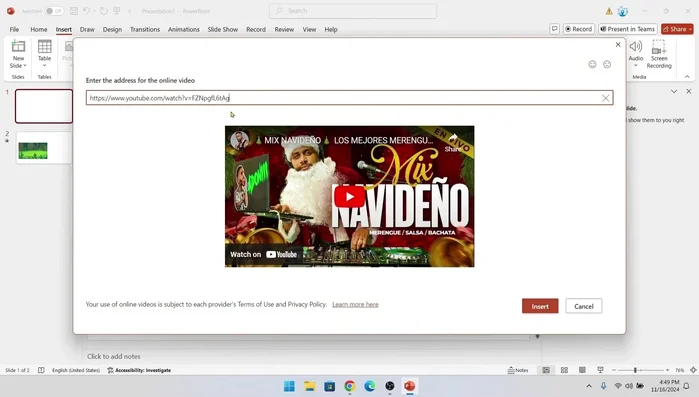Switch to the Animations tab
Screen dimensions: 699x397
(184, 29)
